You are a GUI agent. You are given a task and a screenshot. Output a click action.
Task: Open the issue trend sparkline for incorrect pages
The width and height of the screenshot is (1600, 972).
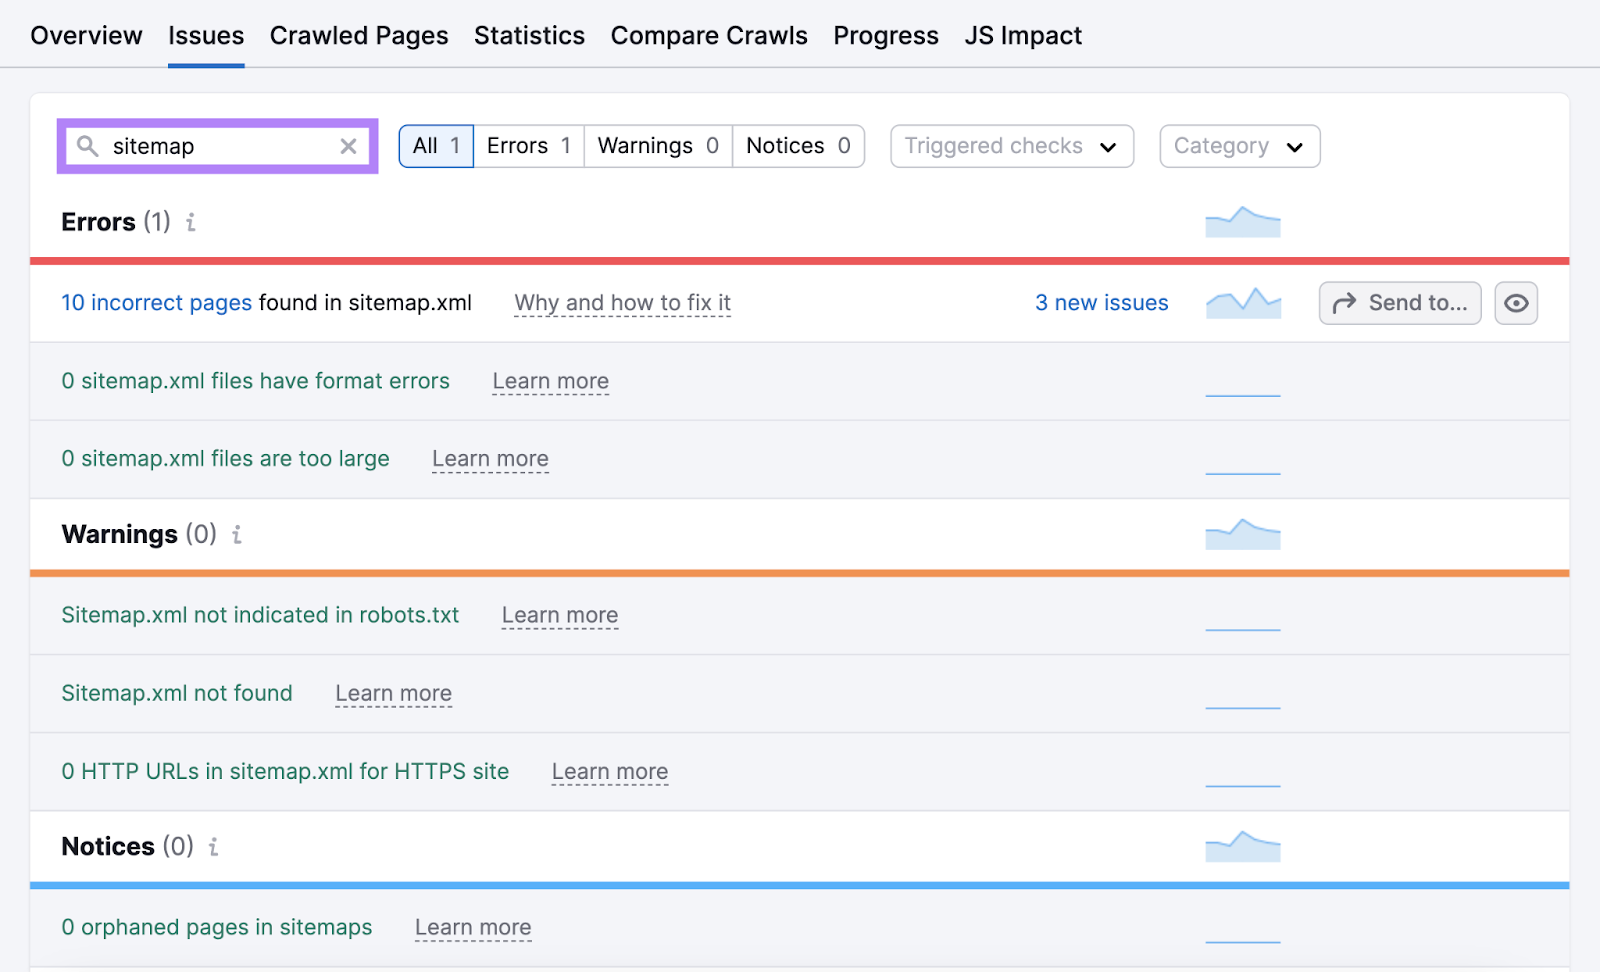[x=1243, y=302]
